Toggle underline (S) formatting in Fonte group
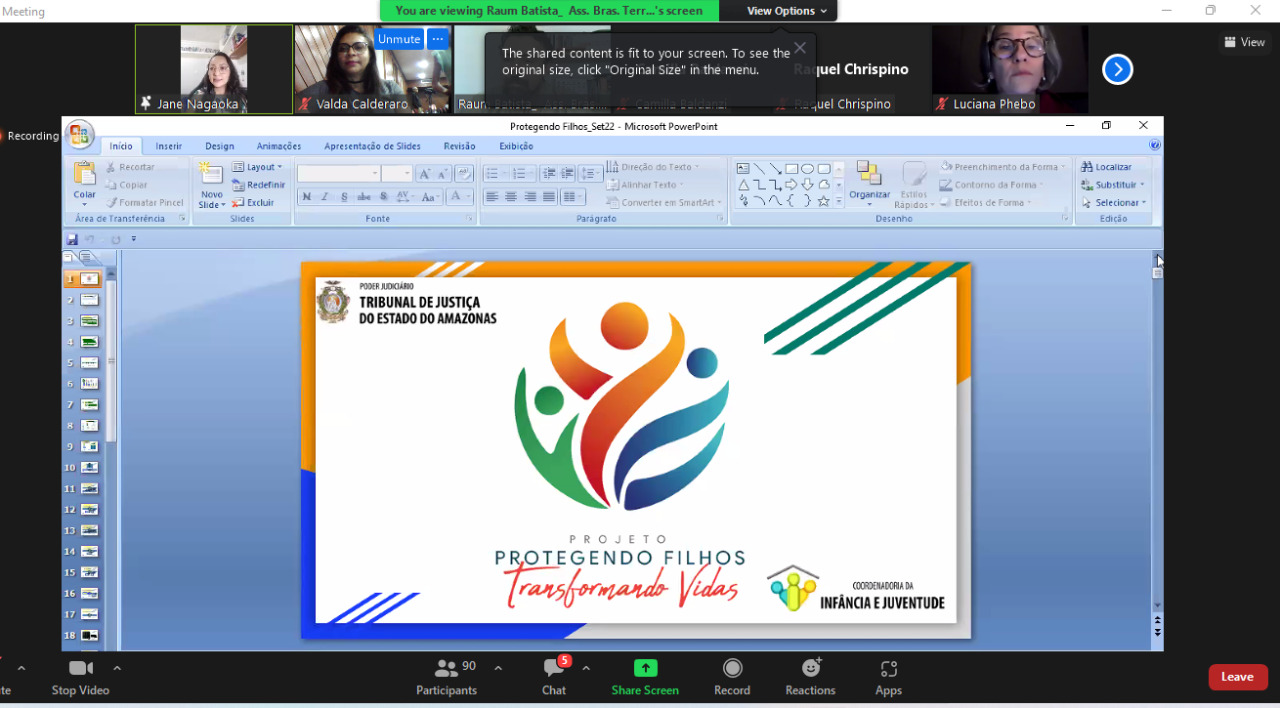 click(x=344, y=197)
